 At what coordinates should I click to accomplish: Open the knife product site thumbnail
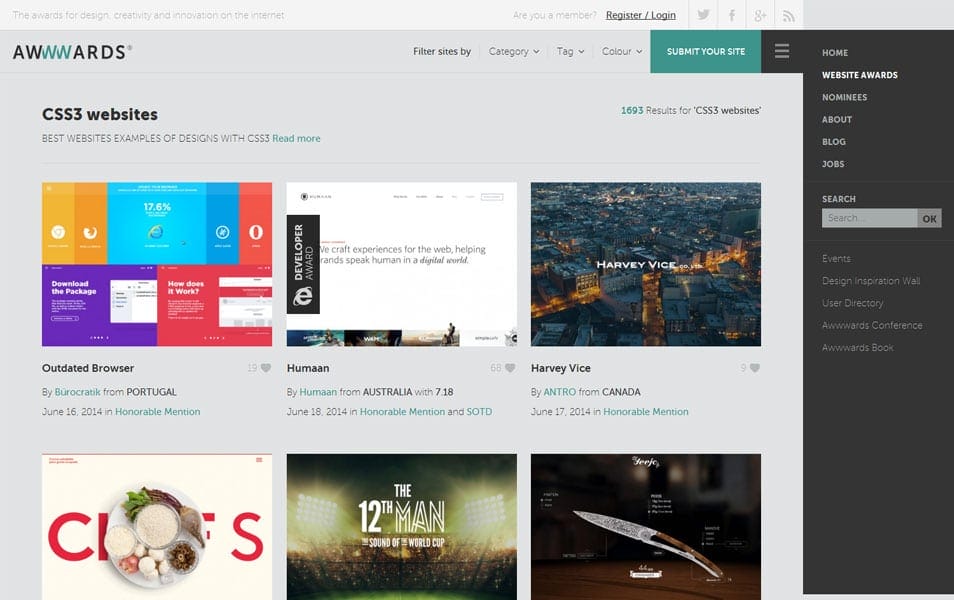pyautogui.click(x=646, y=527)
